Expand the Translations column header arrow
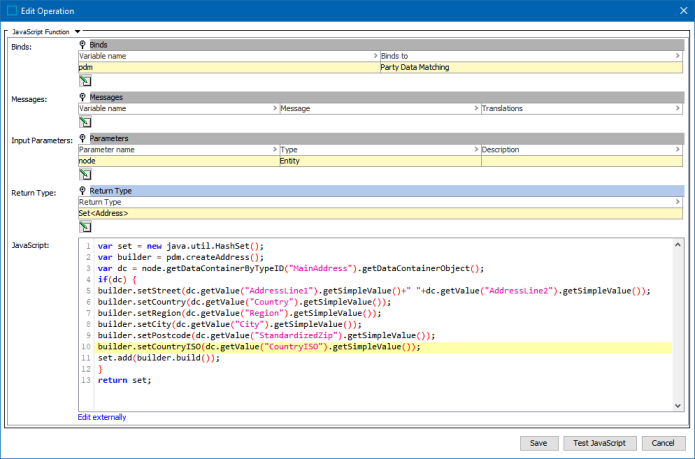 coord(678,108)
